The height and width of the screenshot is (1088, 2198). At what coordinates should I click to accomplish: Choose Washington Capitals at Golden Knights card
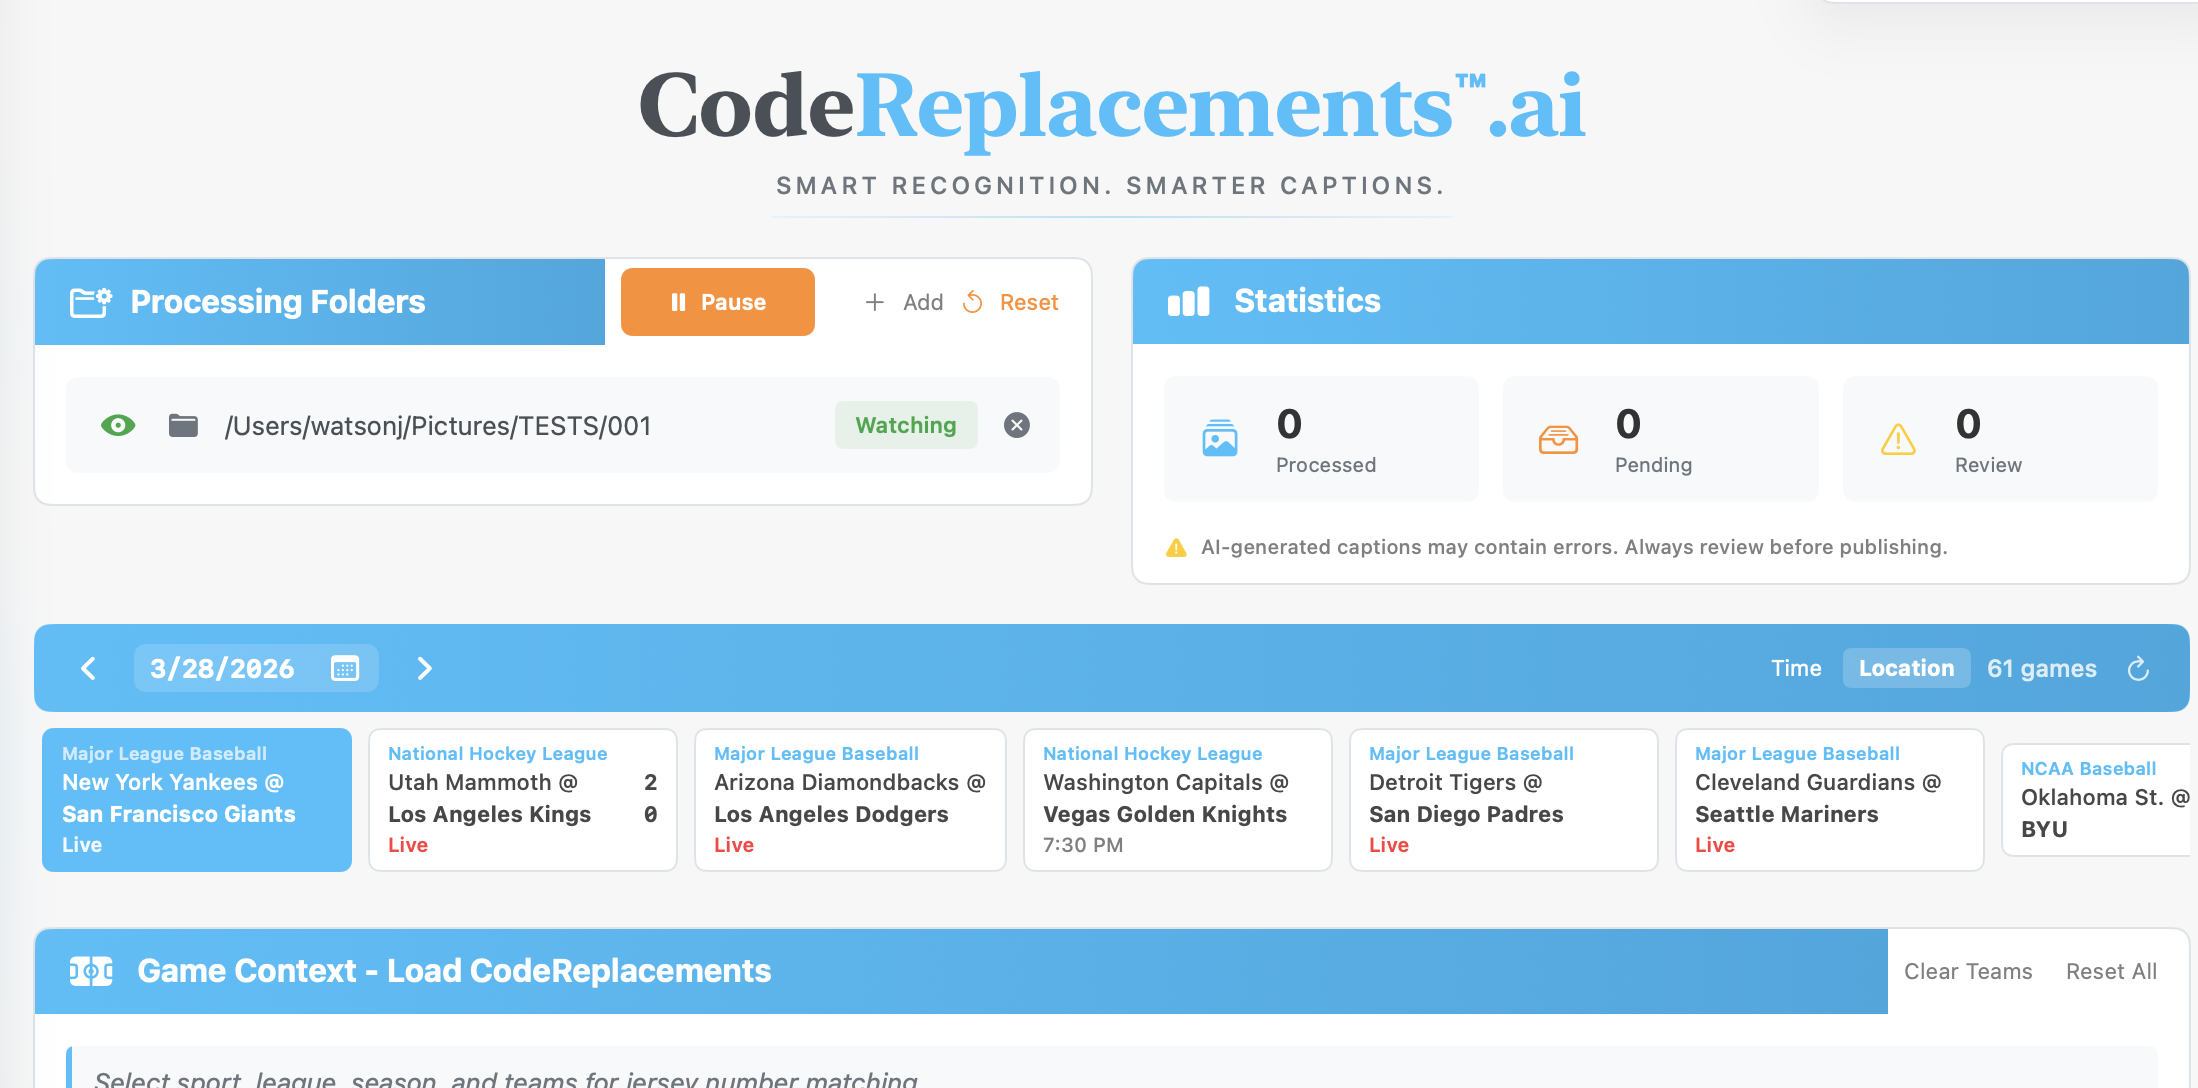click(x=1176, y=799)
